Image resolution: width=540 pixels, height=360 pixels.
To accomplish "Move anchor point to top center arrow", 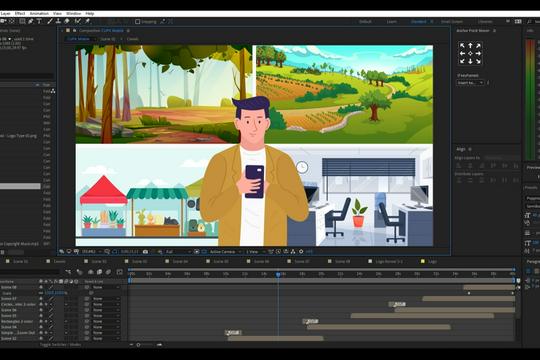I will (470, 45).
